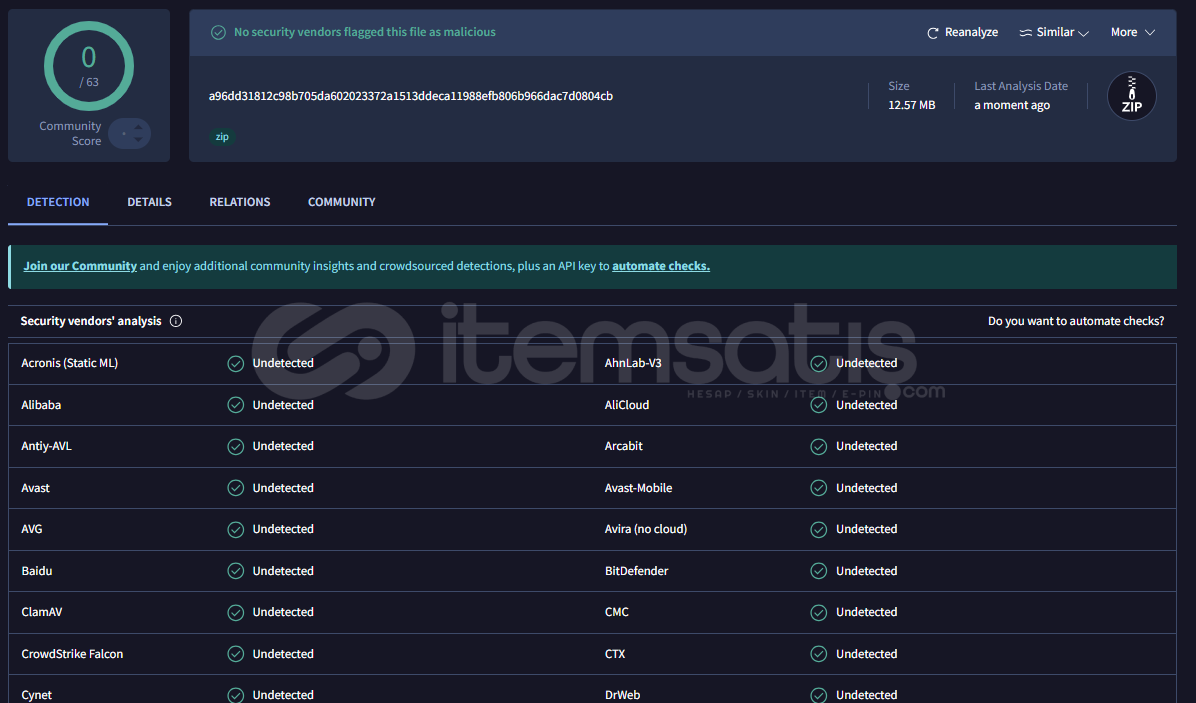
Task: Click the BitDefender vendor name
Action: (636, 571)
